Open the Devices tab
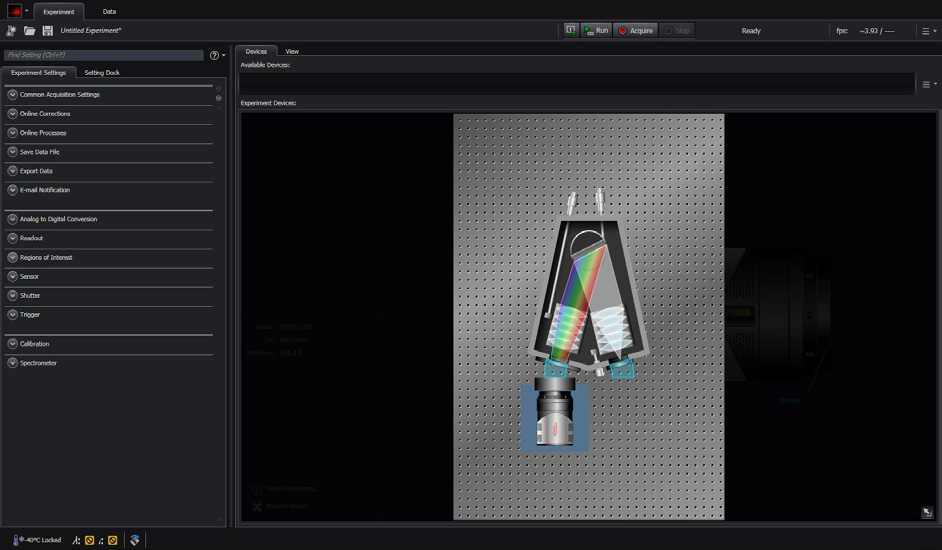 pyautogui.click(x=256, y=52)
